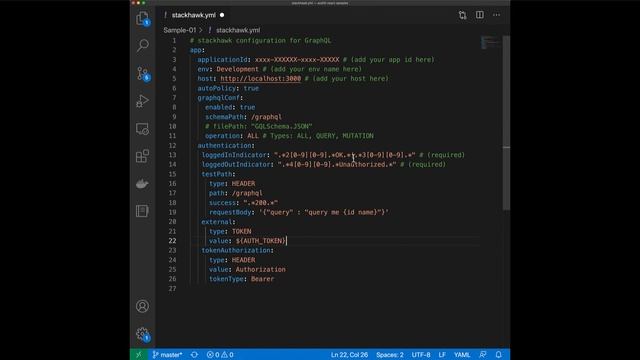Click the operation: ALL line

(231, 136)
